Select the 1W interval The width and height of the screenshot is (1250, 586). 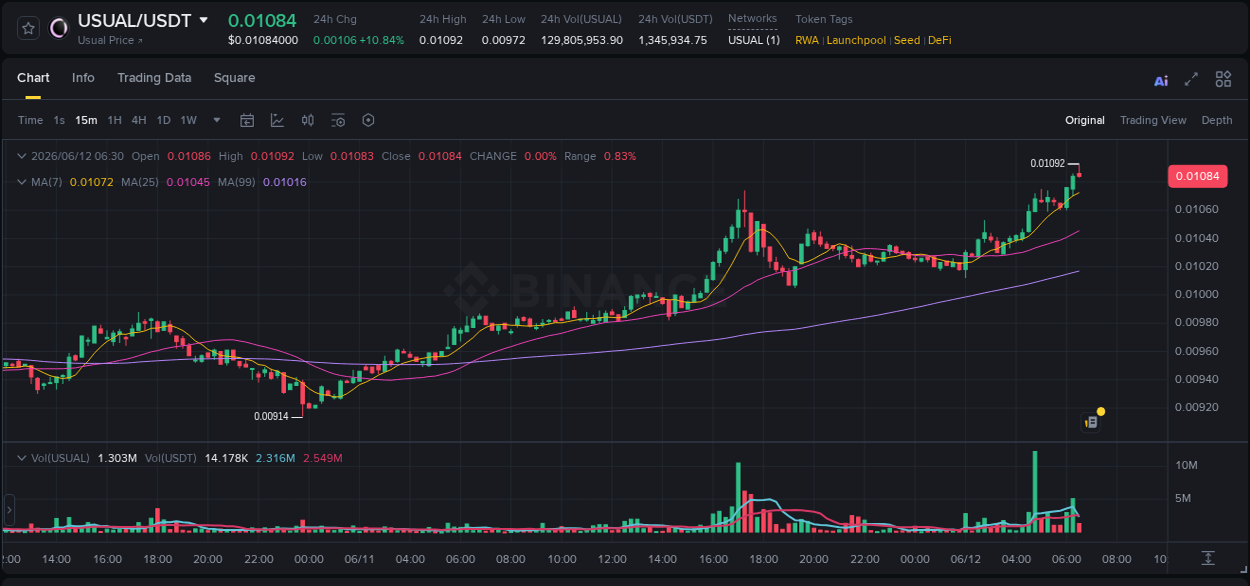tap(188, 120)
